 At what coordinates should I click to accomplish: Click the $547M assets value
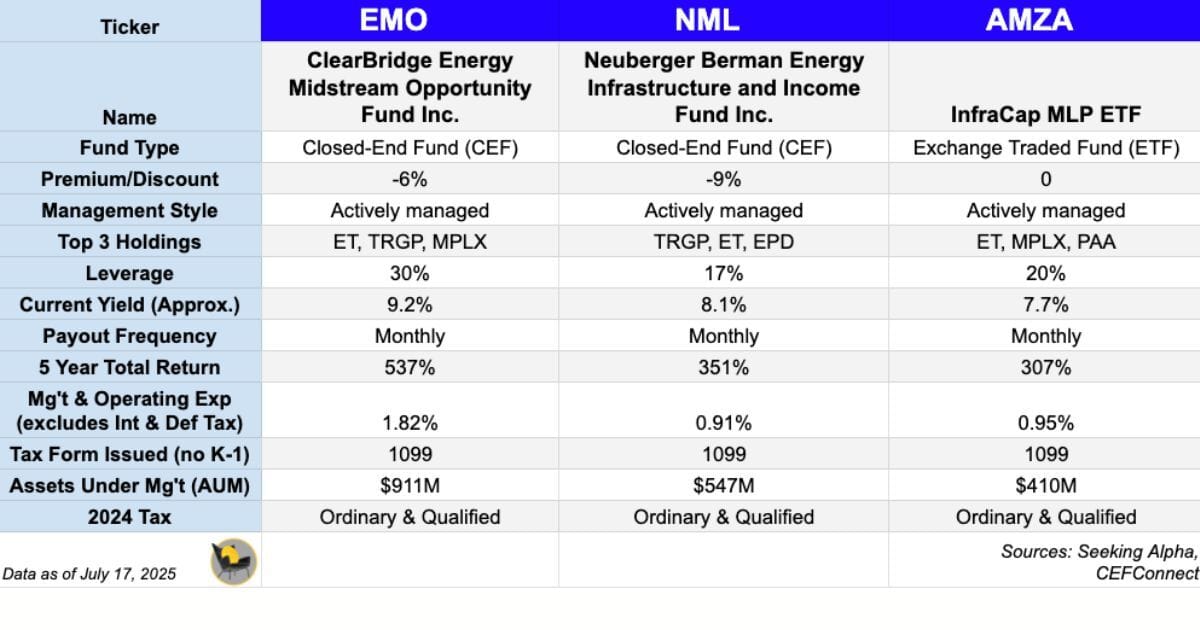point(723,486)
